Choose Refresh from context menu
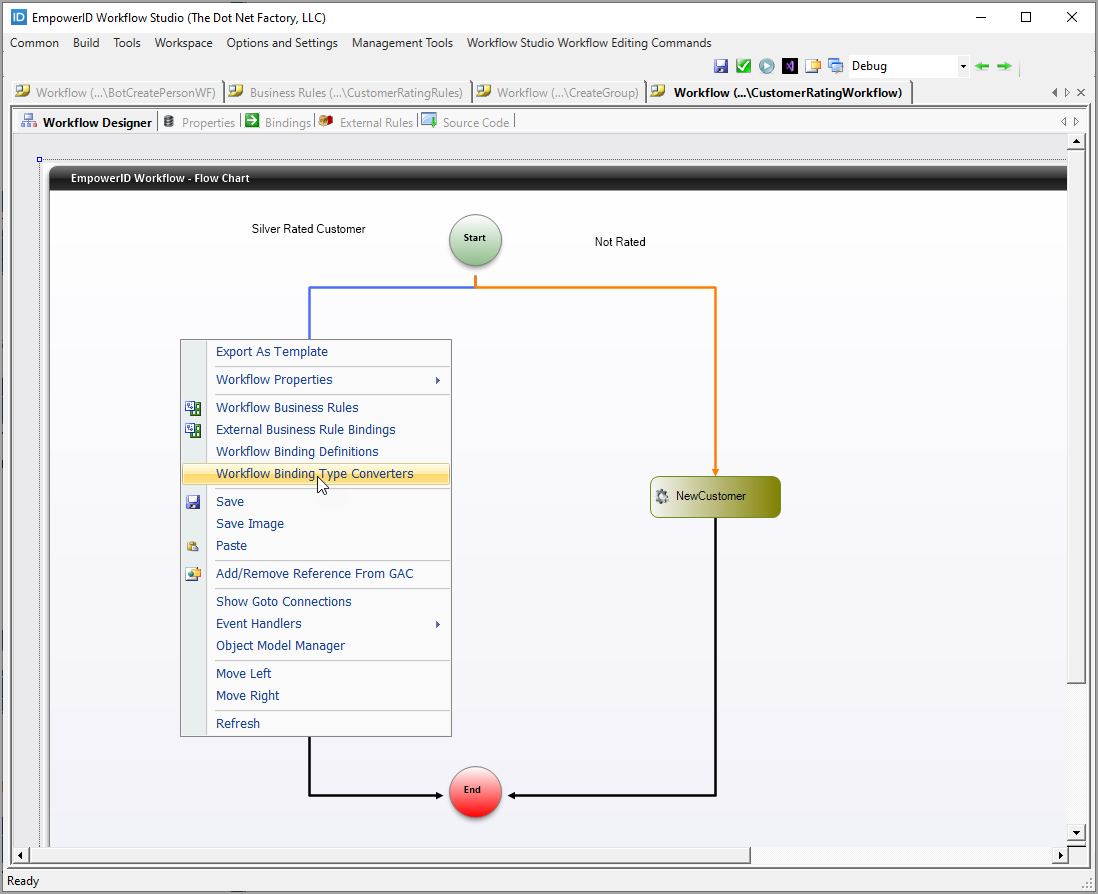Image resolution: width=1098 pixels, height=894 pixels. click(237, 724)
